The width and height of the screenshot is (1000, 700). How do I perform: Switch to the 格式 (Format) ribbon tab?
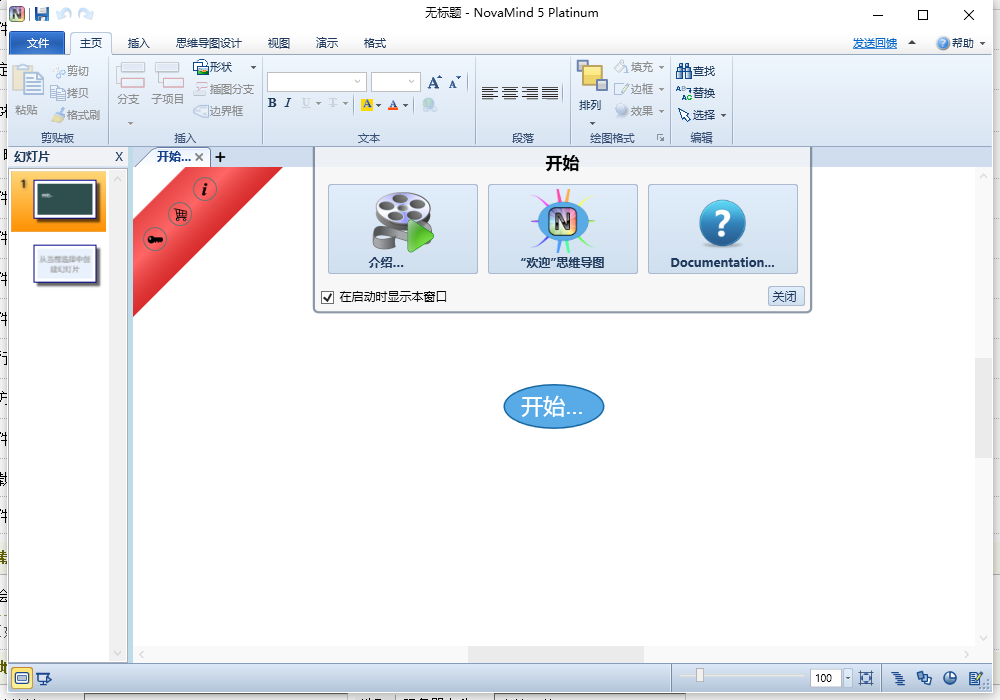pos(375,43)
